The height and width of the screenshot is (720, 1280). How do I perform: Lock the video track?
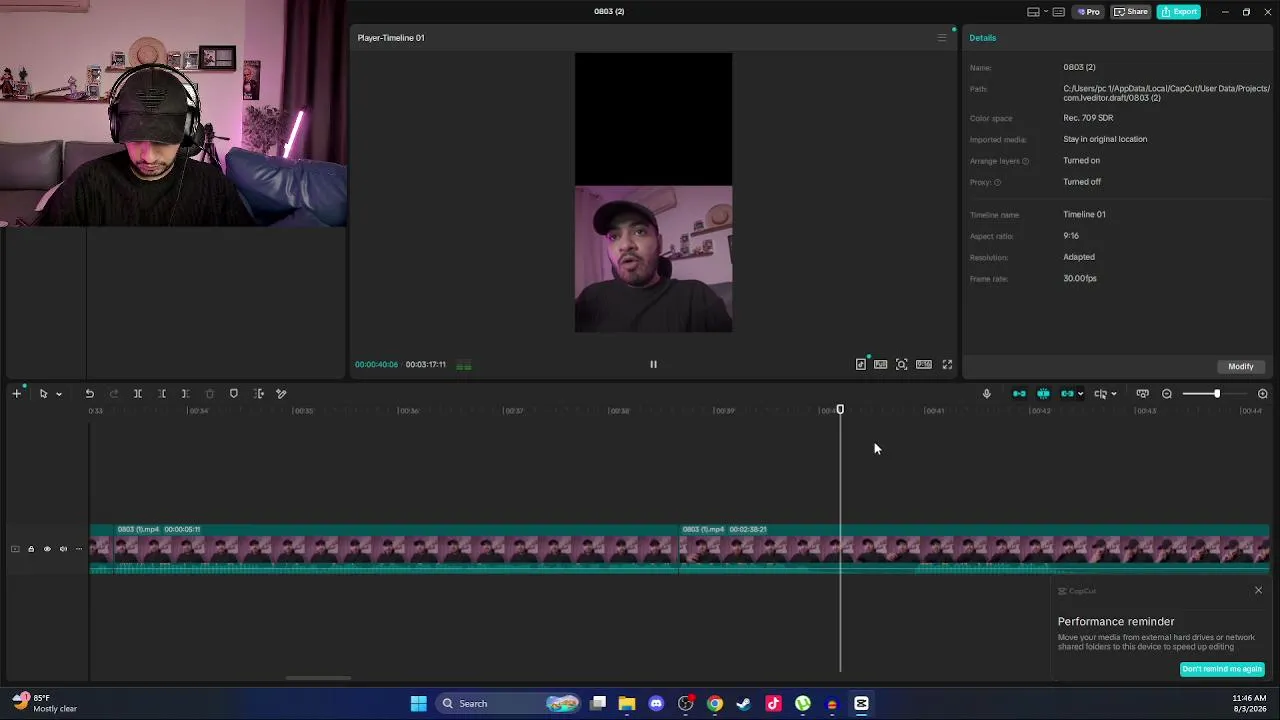pyautogui.click(x=30, y=549)
